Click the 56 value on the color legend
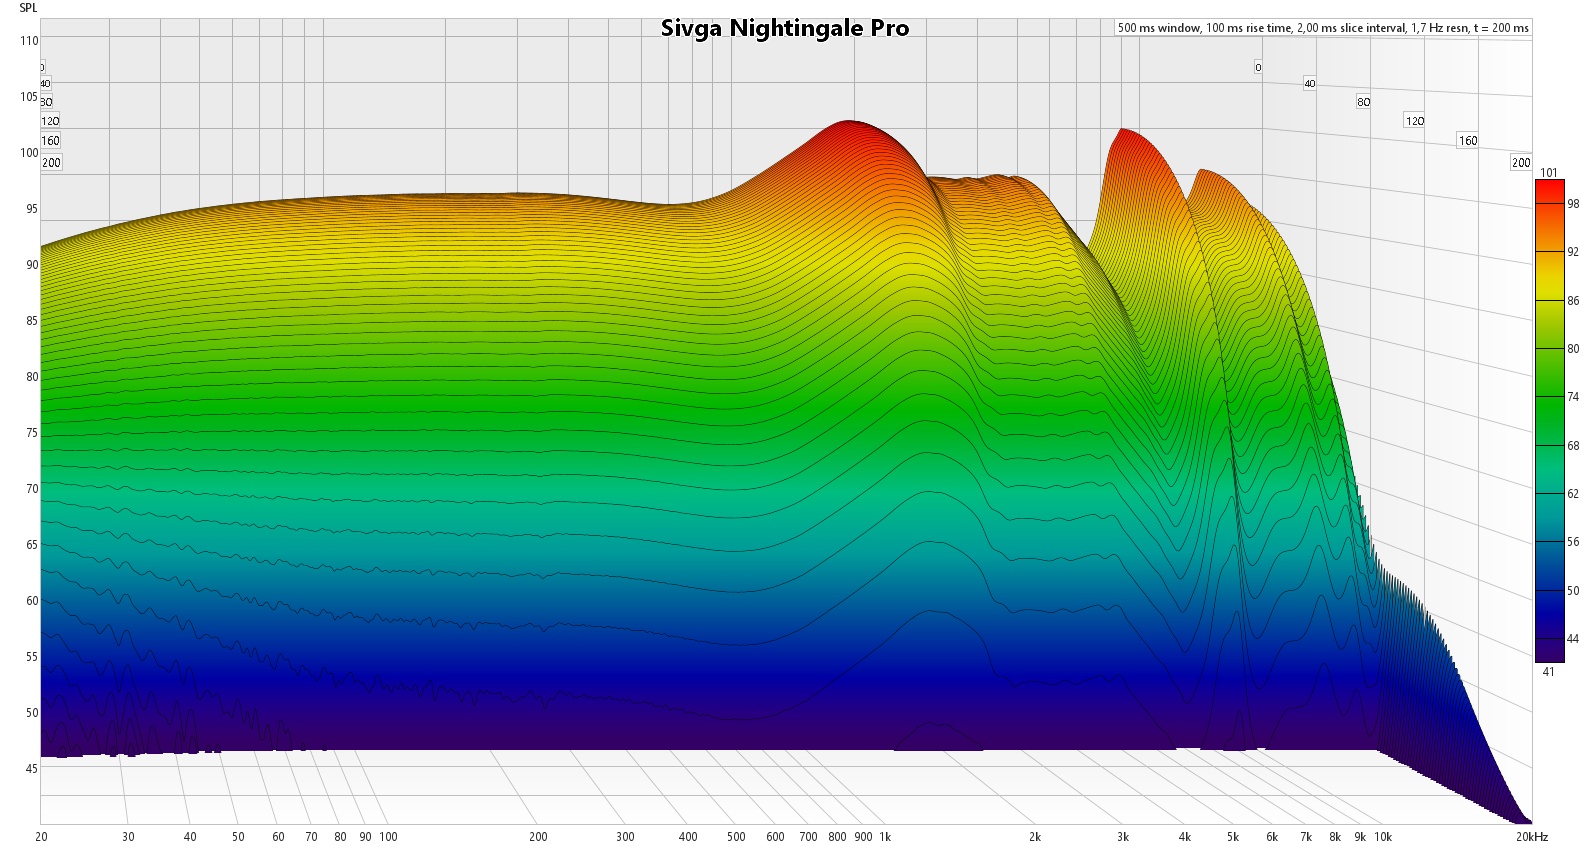 coord(1573,542)
